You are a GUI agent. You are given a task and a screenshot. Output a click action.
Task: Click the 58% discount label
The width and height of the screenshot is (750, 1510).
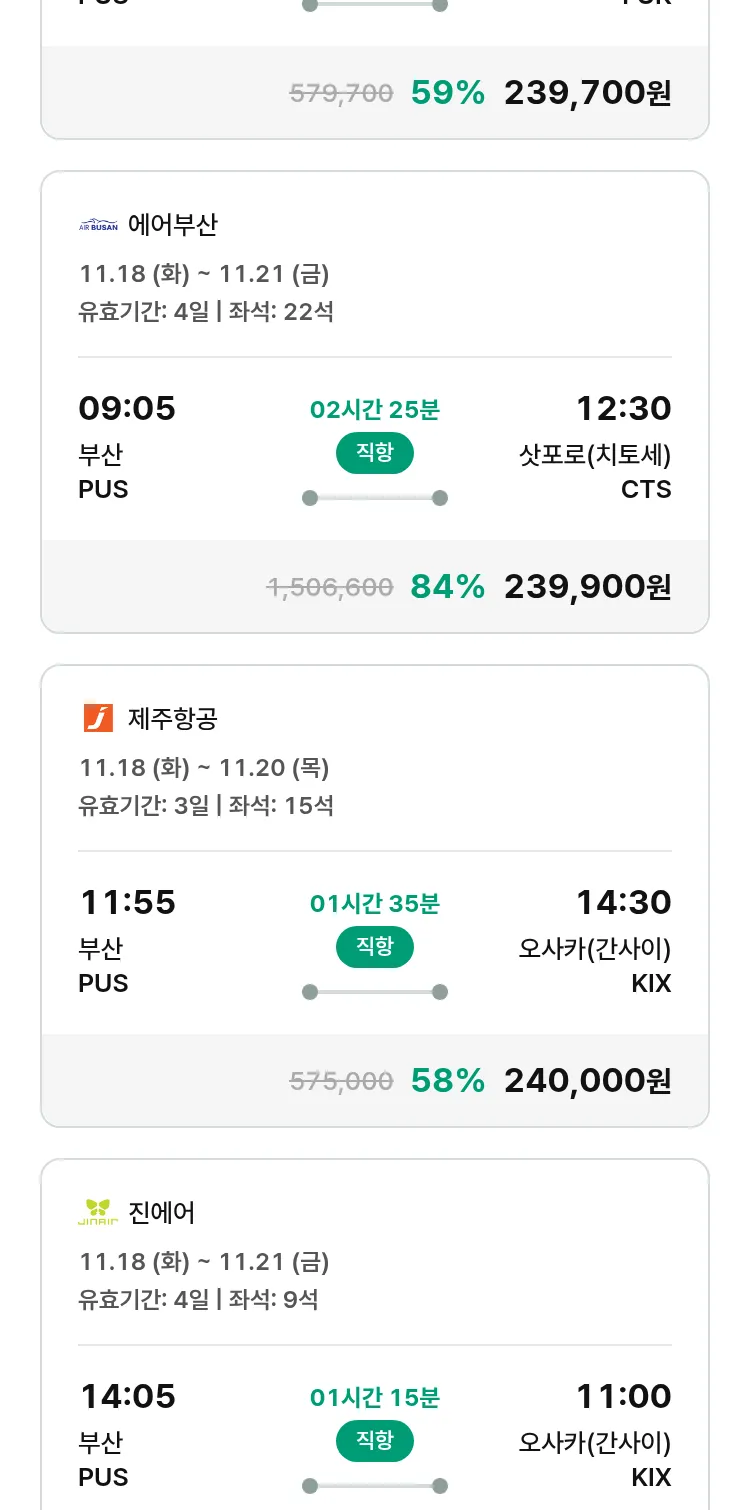click(447, 1081)
